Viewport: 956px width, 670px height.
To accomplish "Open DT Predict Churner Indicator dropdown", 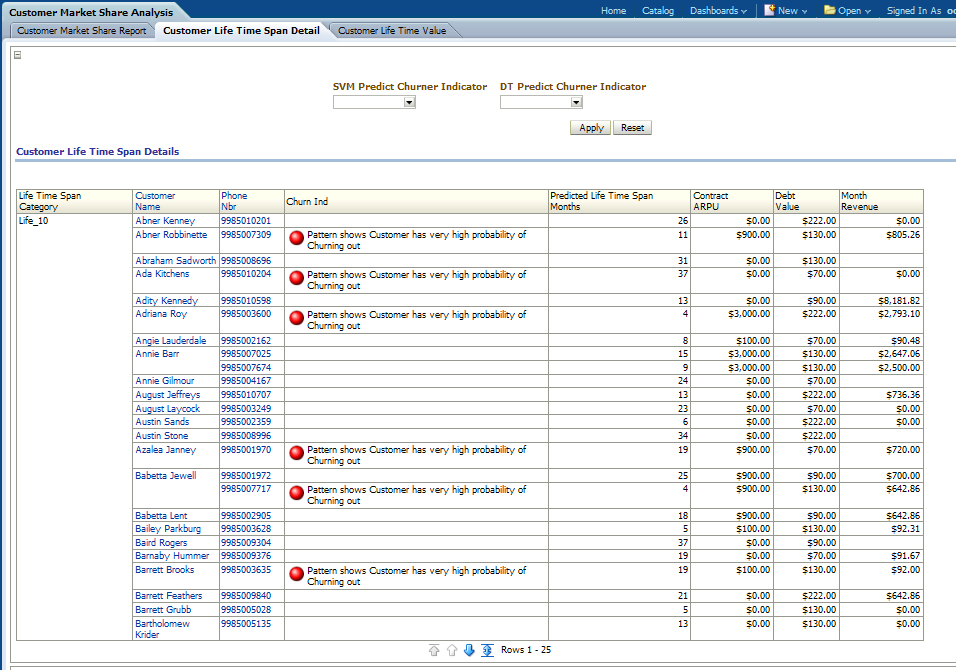I will [576, 102].
